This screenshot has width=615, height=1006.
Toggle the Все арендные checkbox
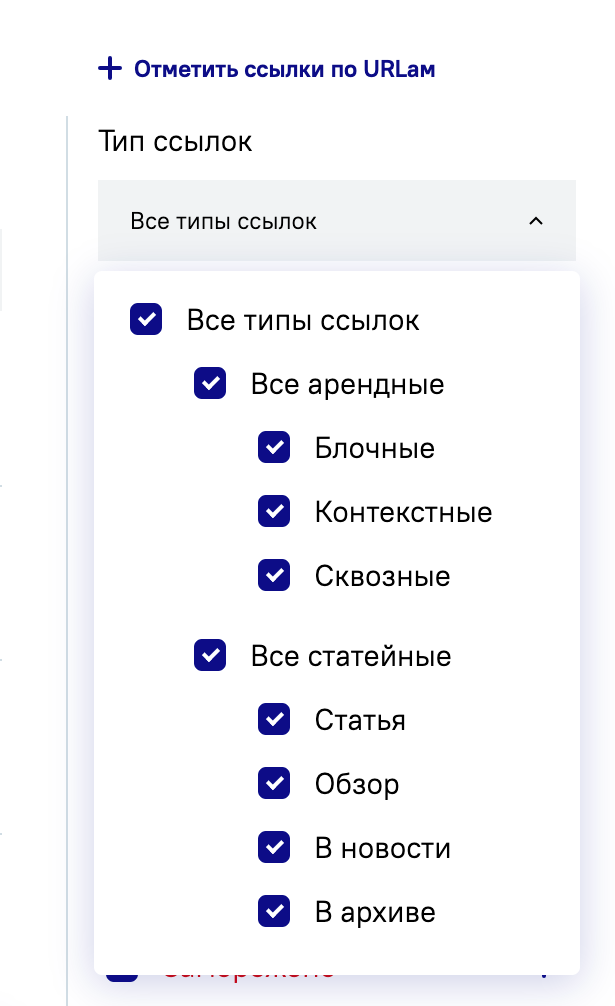click(210, 384)
